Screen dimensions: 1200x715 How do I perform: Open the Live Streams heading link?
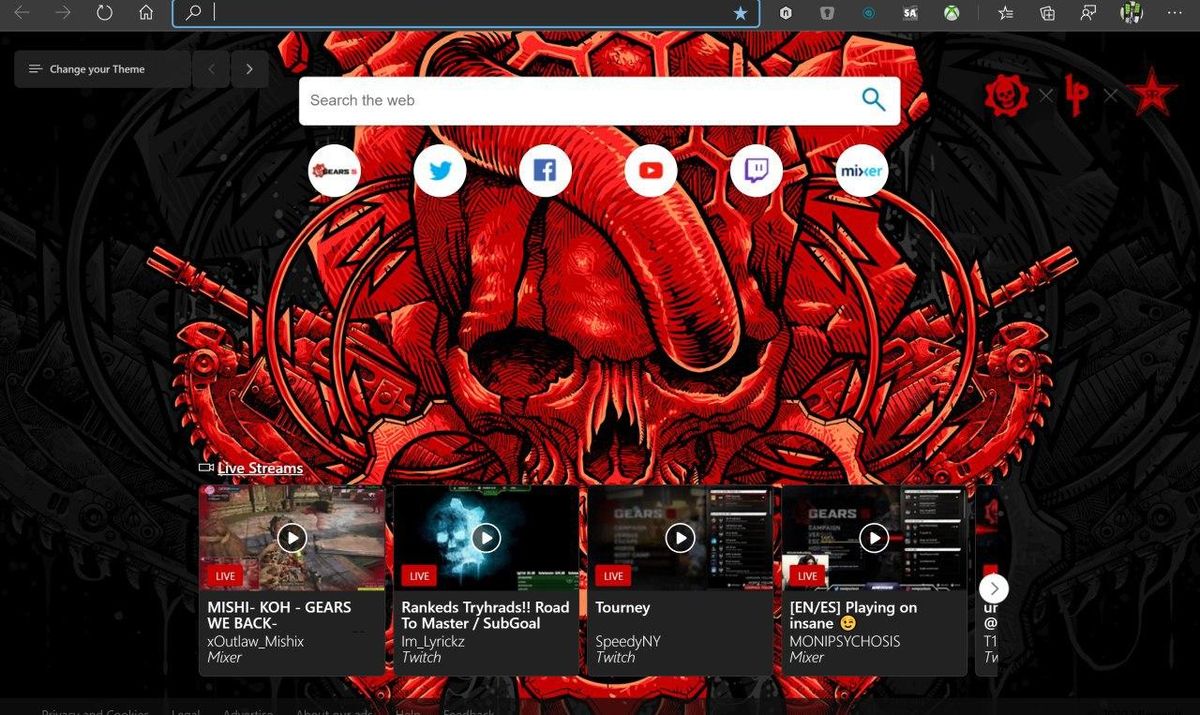[x=260, y=468]
